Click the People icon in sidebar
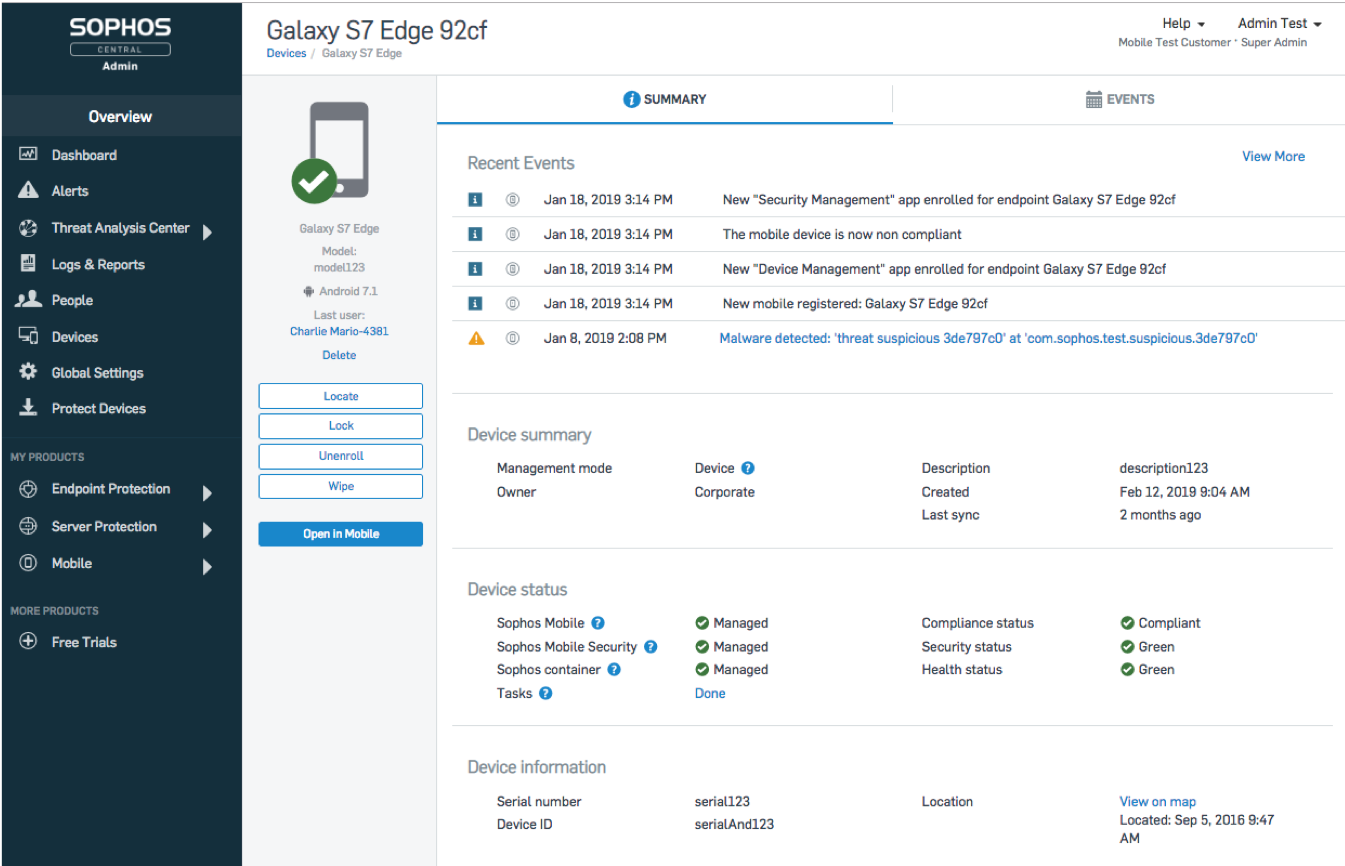The image size is (1345, 866). coord(28,300)
